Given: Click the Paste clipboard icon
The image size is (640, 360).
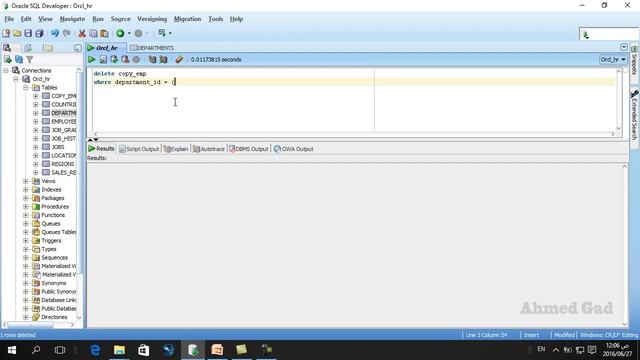Looking at the screenshot, I should click(104, 33).
